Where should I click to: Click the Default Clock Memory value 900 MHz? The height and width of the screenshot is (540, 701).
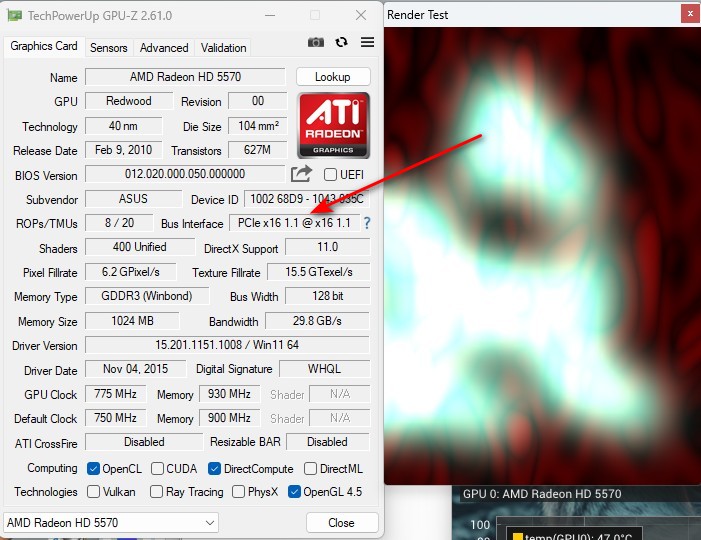[x=229, y=418]
